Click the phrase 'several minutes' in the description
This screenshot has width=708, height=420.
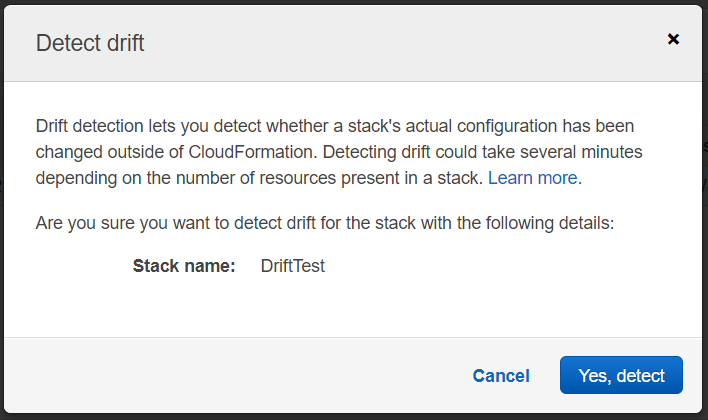pyautogui.click(x=584, y=152)
